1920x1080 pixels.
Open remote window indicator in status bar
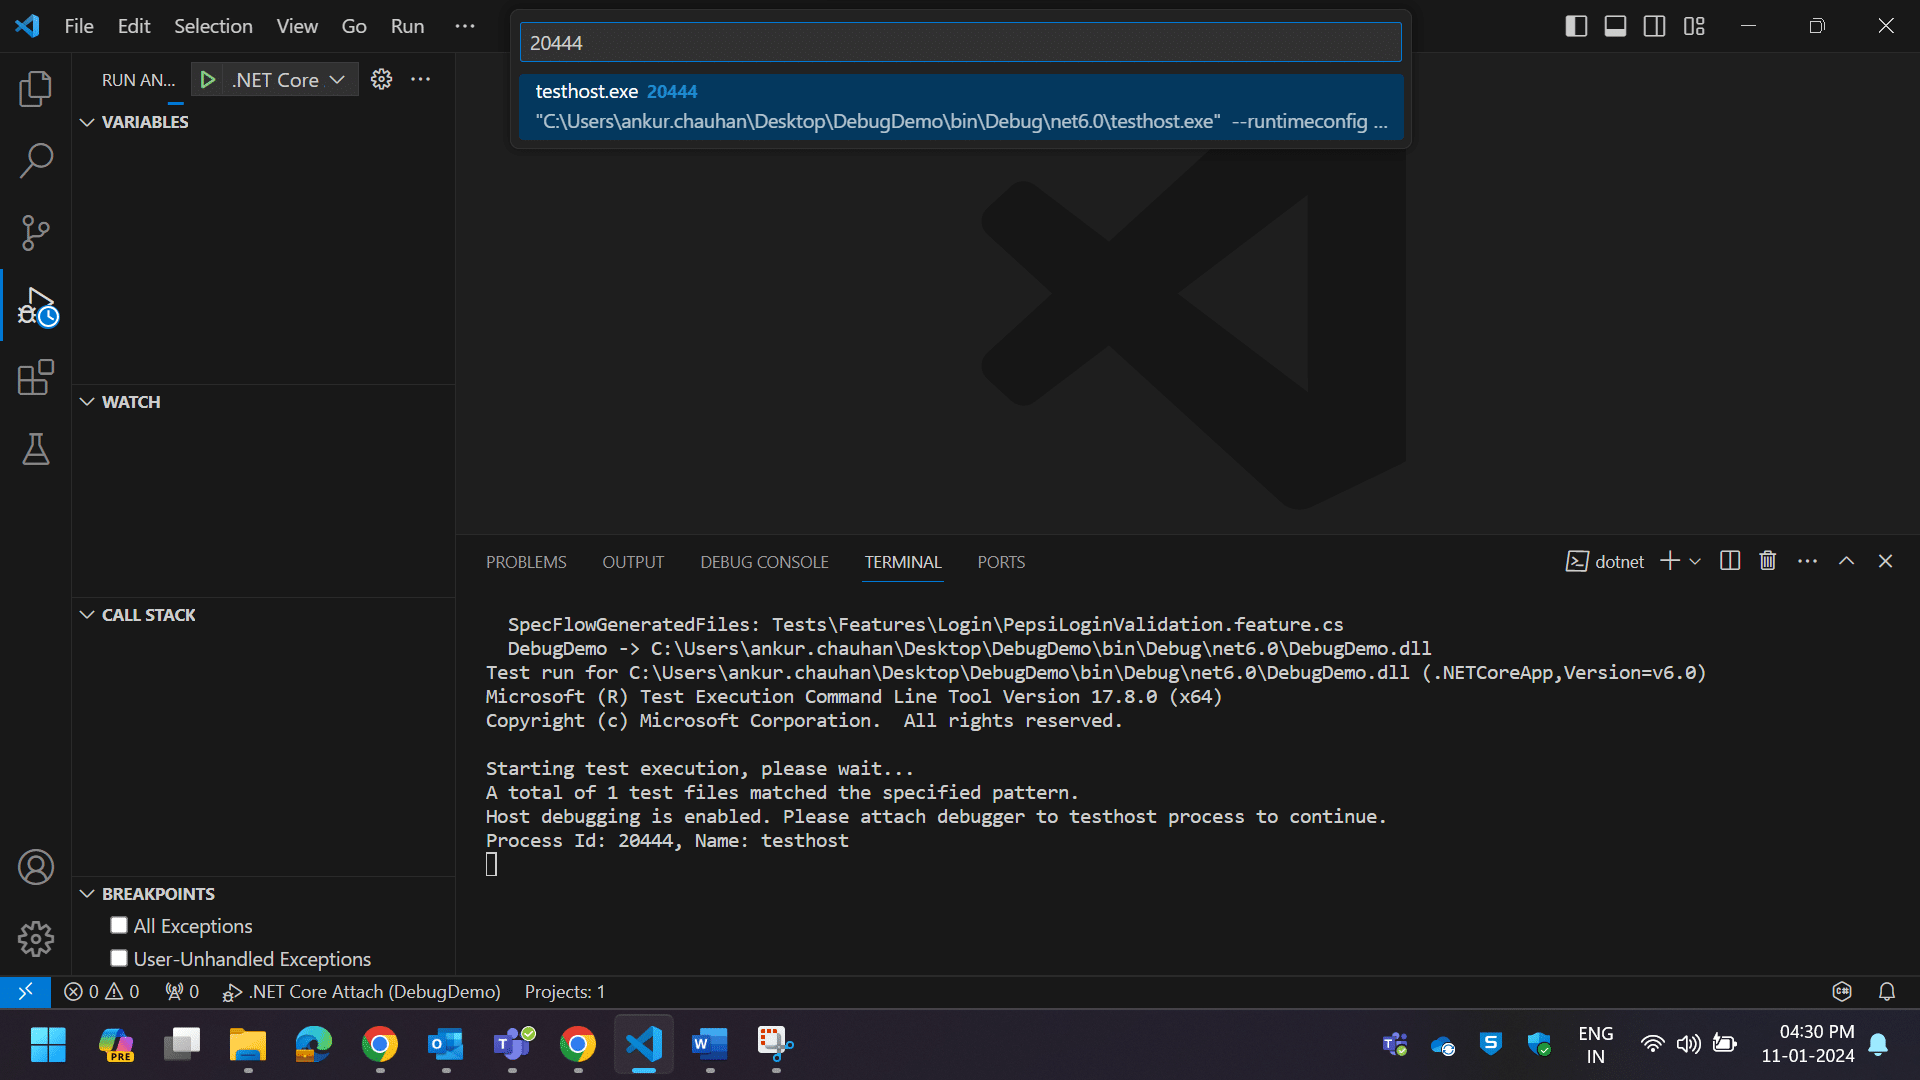click(x=25, y=992)
